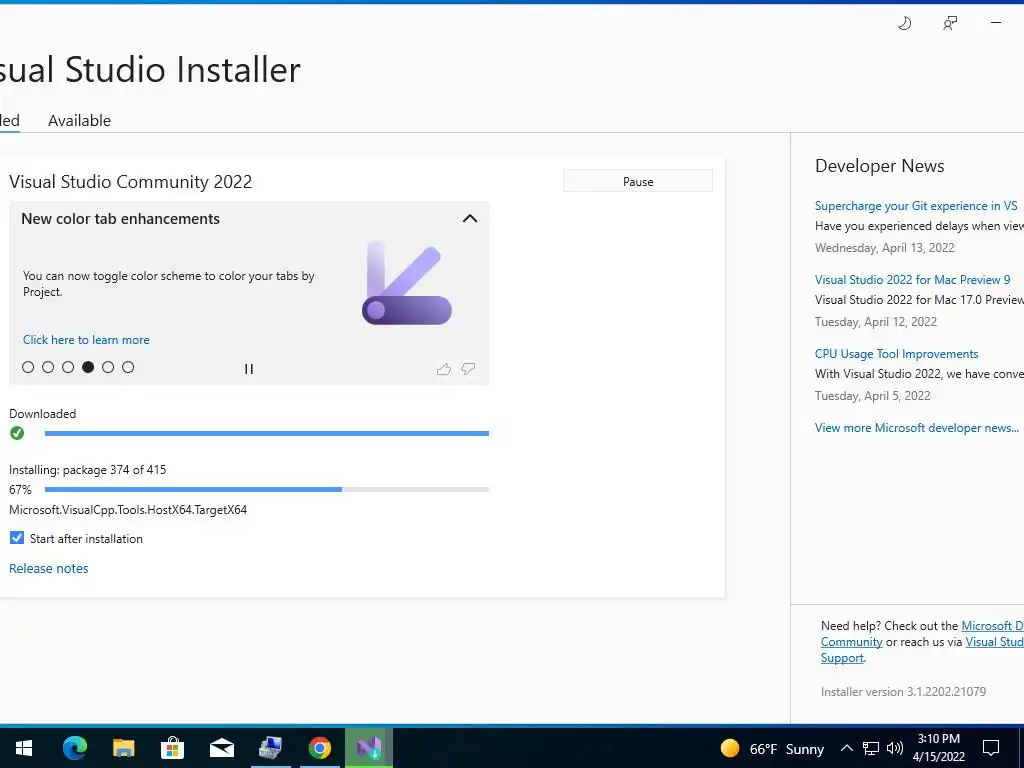Screen dimensions: 1024x768
Task: Click the color tabs illustration image
Action: coord(406,283)
